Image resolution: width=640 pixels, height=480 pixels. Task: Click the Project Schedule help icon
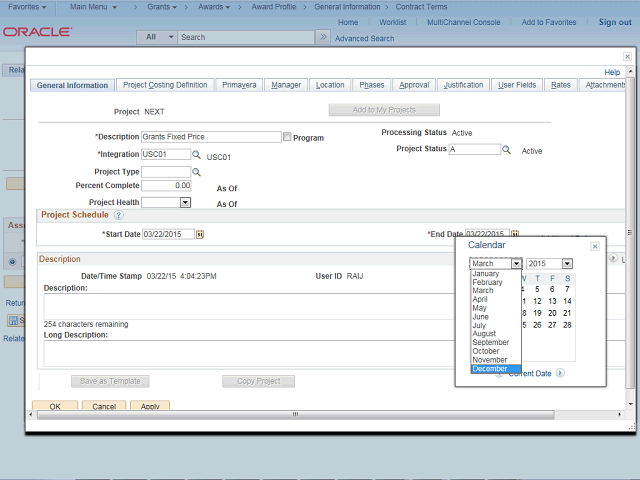click(118, 215)
